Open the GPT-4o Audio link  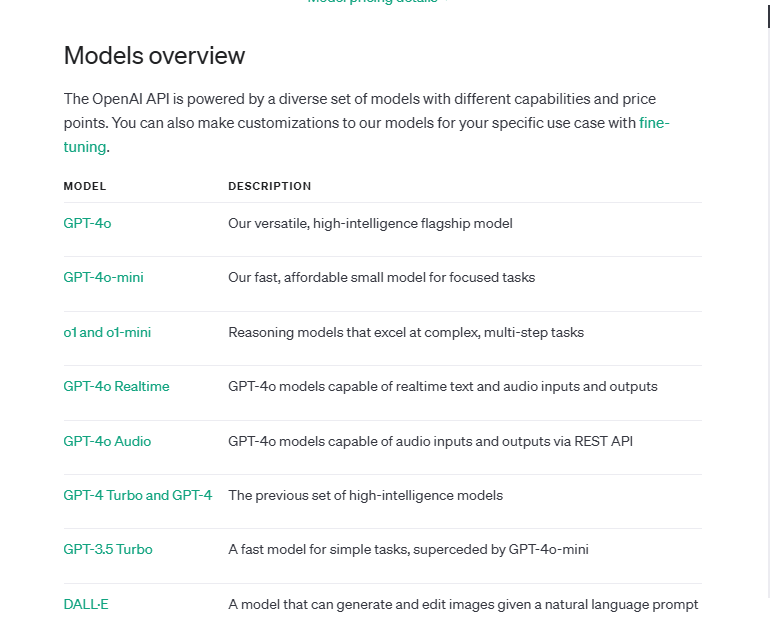pyautogui.click(x=107, y=441)
